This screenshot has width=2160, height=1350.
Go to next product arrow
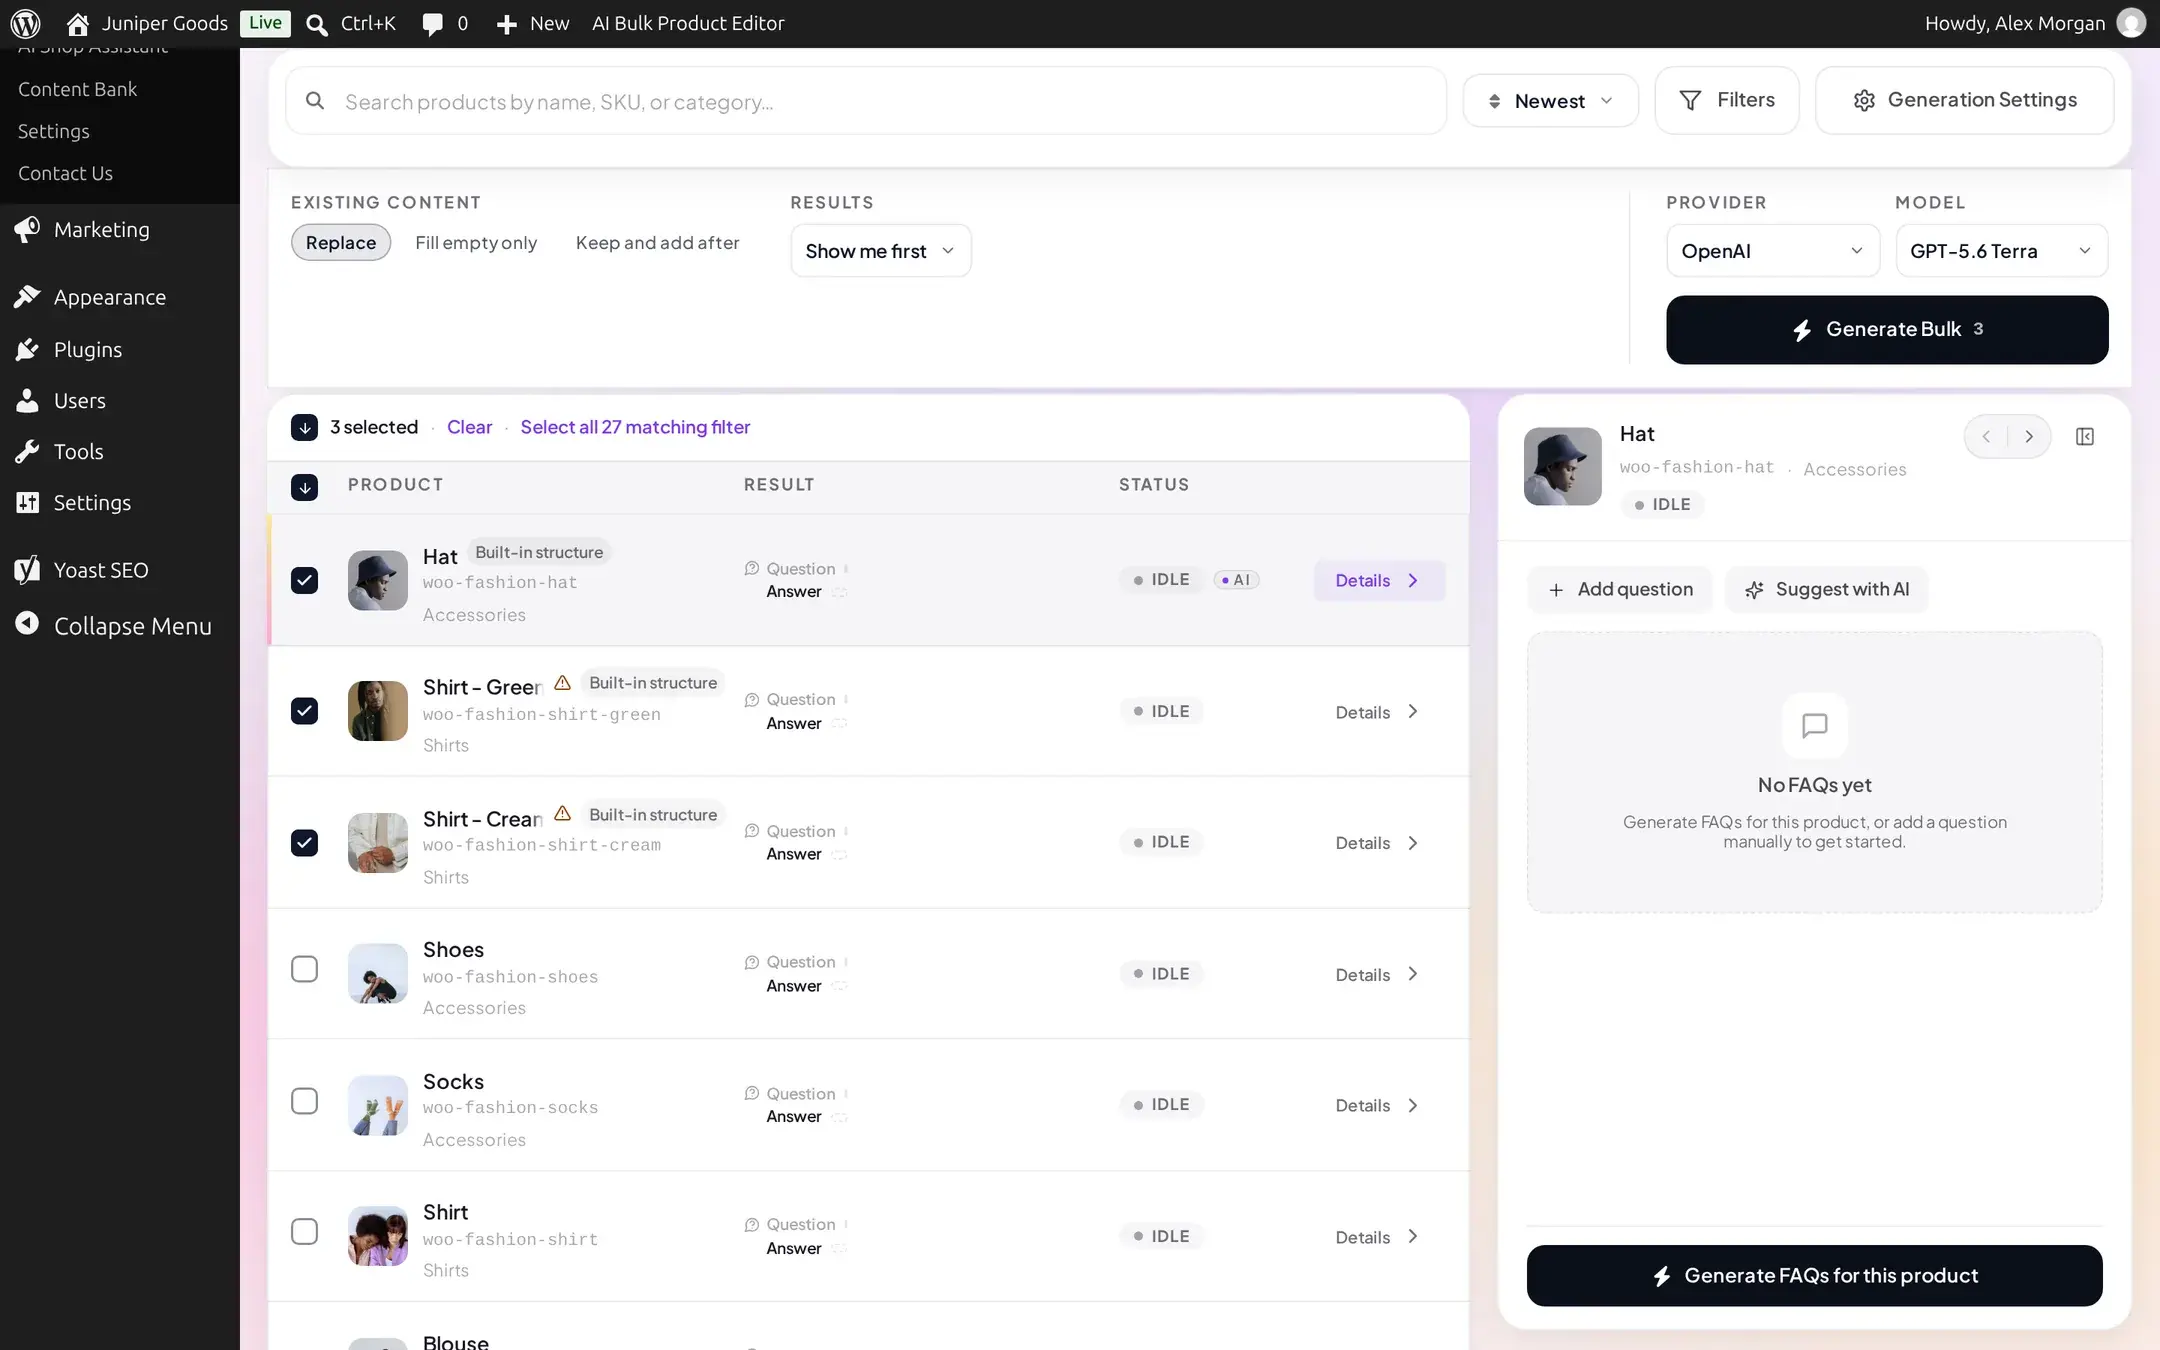point(2029,436)
